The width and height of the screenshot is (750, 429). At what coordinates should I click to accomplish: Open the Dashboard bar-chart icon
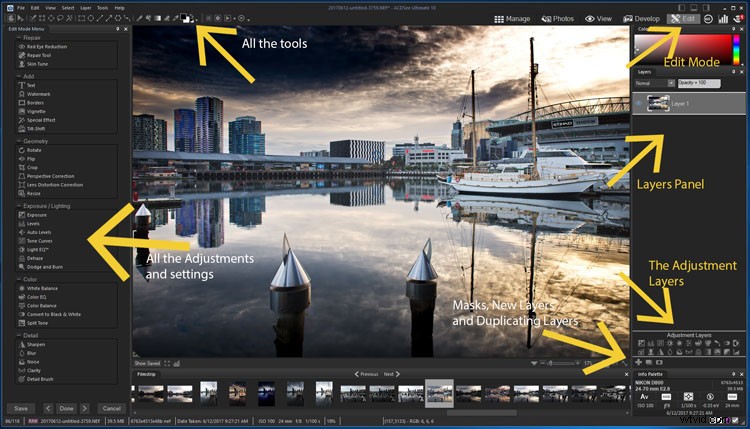(723, 19)
